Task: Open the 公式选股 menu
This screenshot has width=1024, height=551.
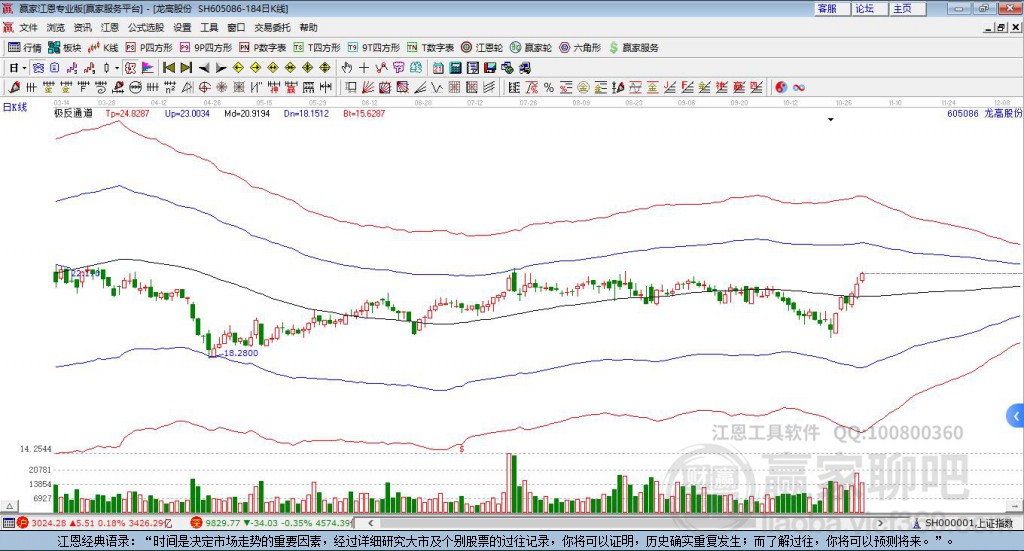Action: point(146,27)
